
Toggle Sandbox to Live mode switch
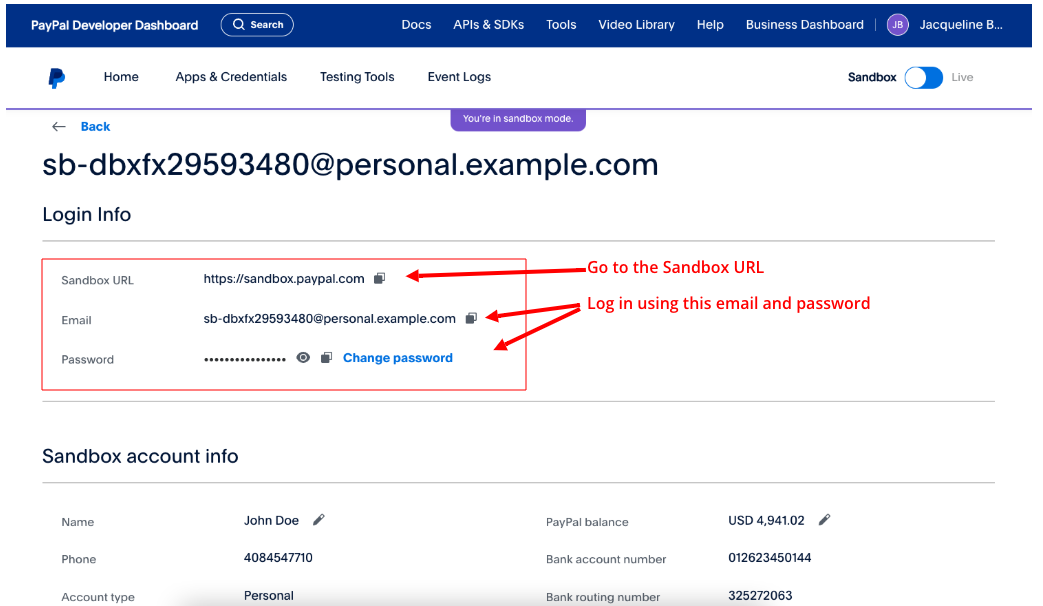tap(923, 78)
